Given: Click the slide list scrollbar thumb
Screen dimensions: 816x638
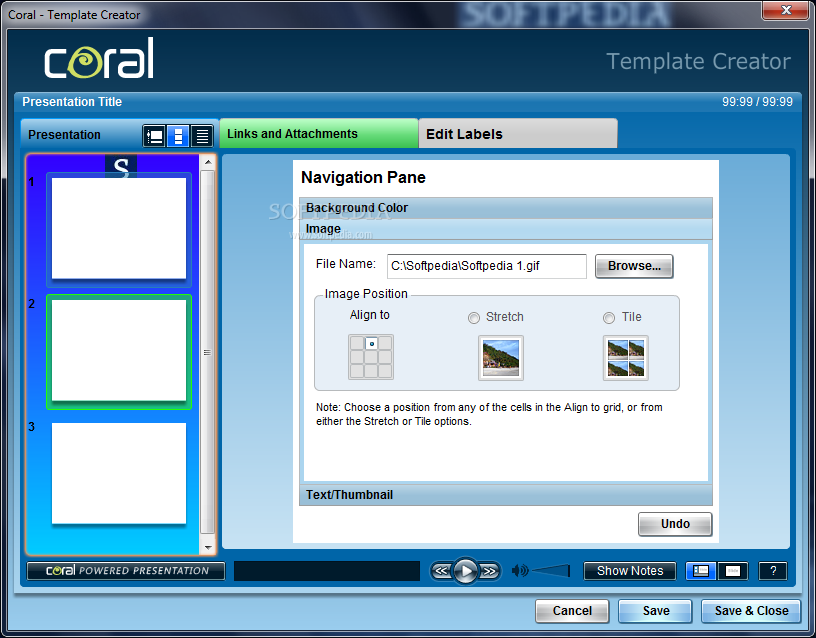Looking at the screenshot, I should point(208,352).
